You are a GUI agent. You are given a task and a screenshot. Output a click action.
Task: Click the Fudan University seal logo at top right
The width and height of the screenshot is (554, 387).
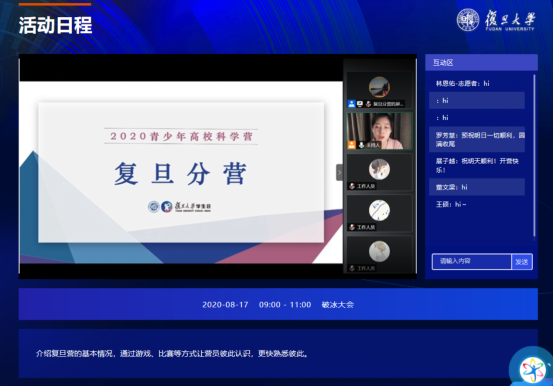click(468, 19)
